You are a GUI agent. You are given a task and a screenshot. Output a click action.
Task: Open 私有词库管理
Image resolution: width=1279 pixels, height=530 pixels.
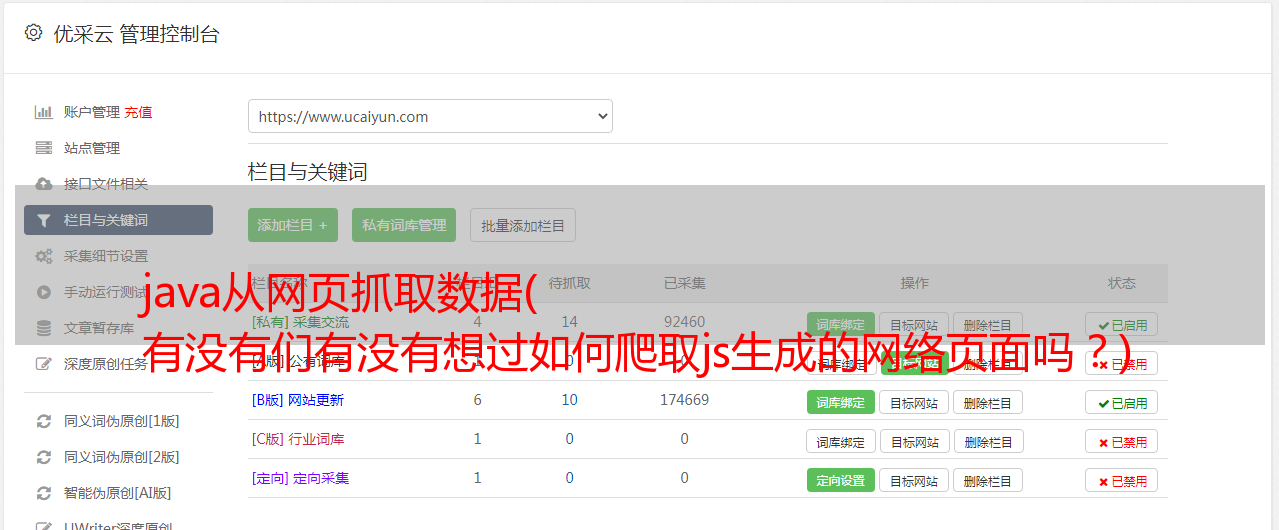(x=404, y=225)
